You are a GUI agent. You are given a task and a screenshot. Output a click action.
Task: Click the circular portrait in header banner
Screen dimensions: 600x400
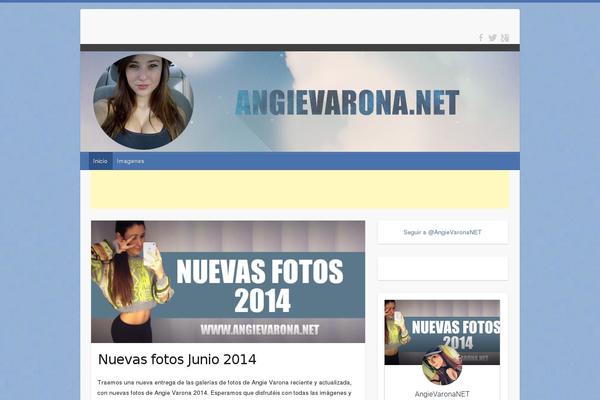coord(143,102)
